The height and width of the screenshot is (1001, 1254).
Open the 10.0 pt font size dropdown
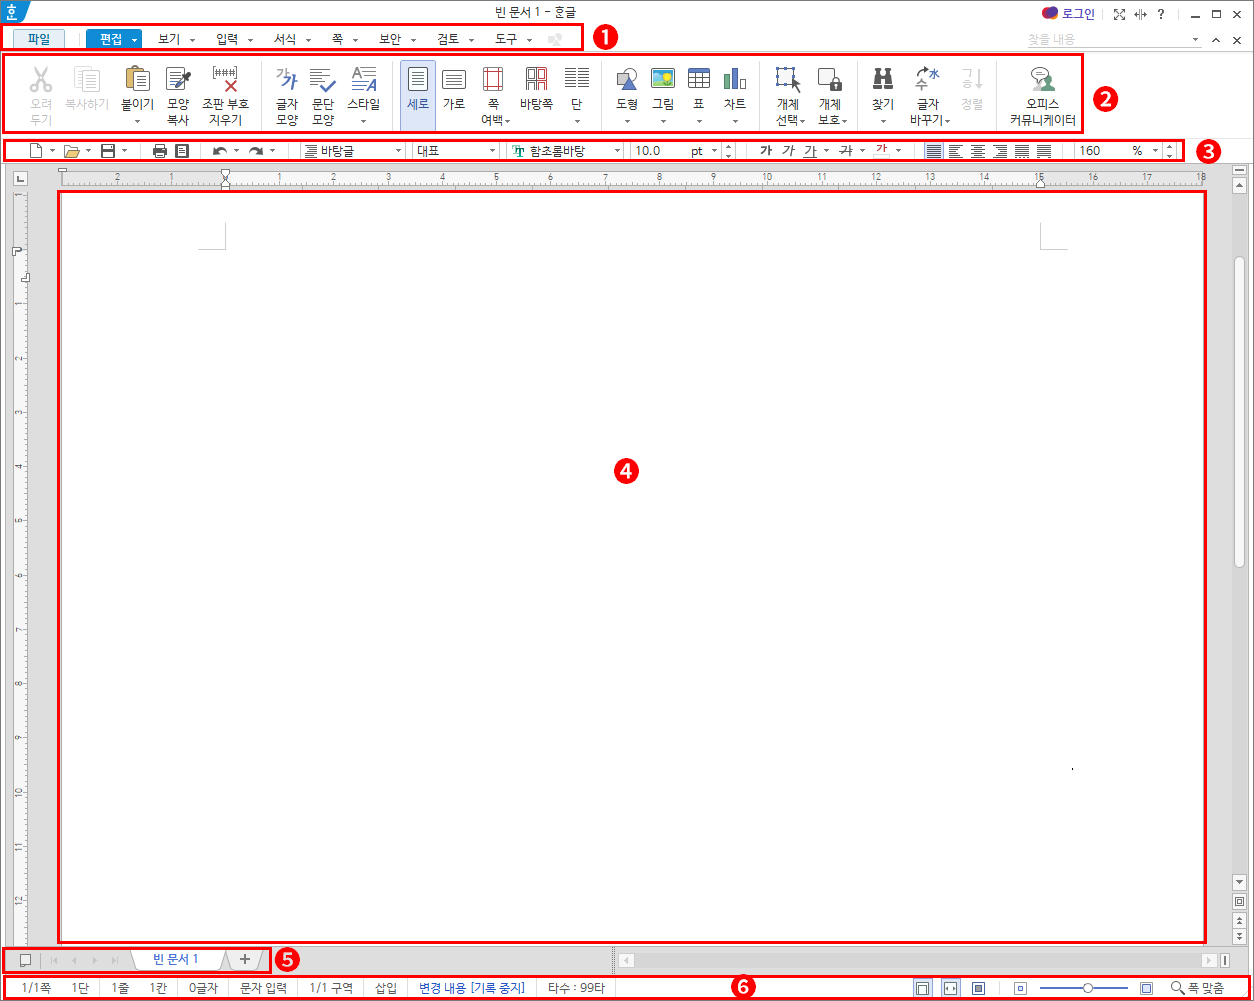click(x=715, y=151)
